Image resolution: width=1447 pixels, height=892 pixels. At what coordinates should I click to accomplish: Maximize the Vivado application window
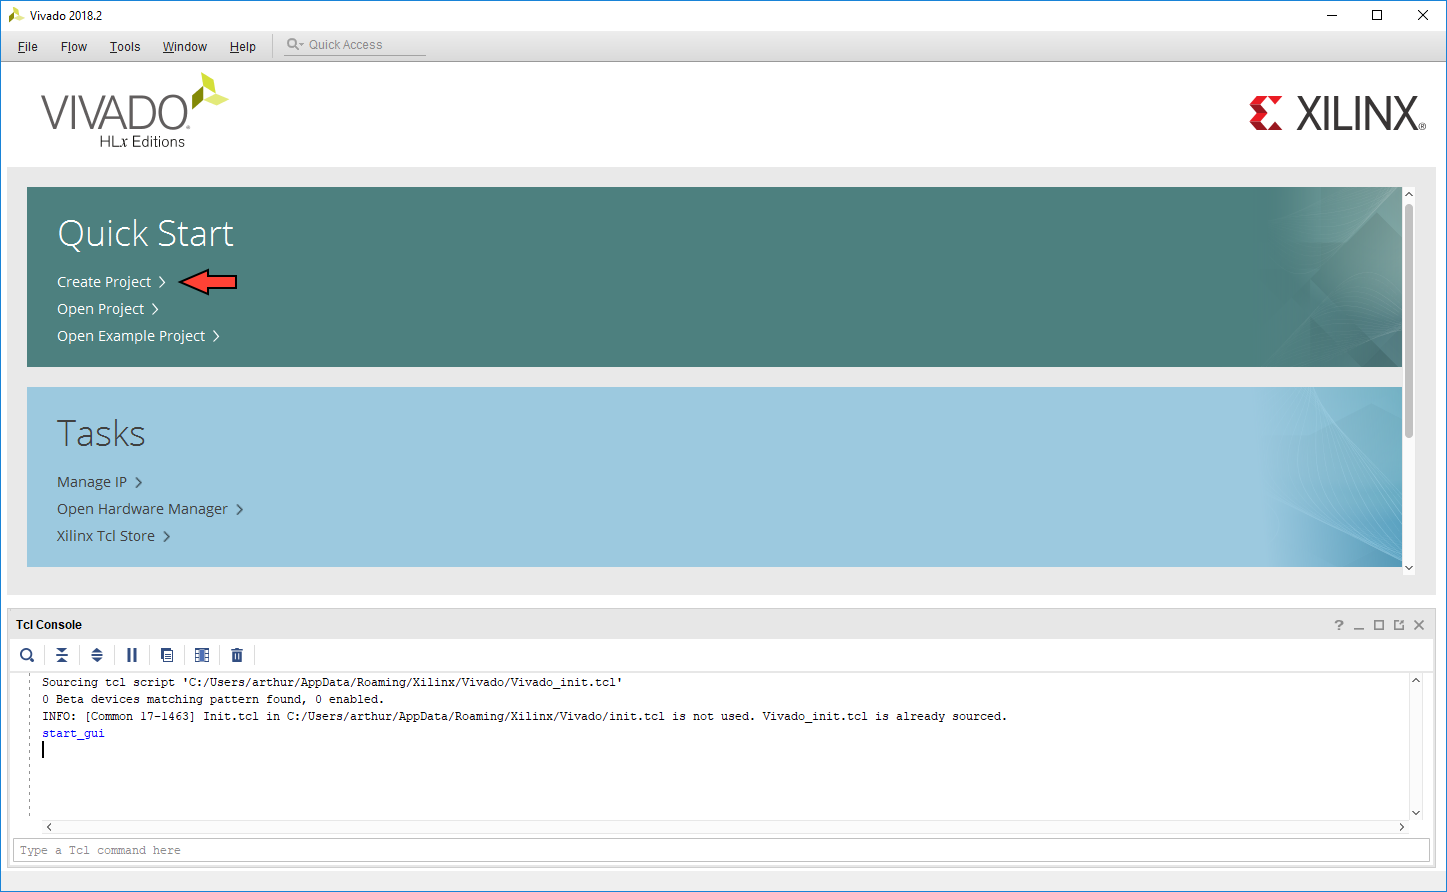(x=1377, y=15)
